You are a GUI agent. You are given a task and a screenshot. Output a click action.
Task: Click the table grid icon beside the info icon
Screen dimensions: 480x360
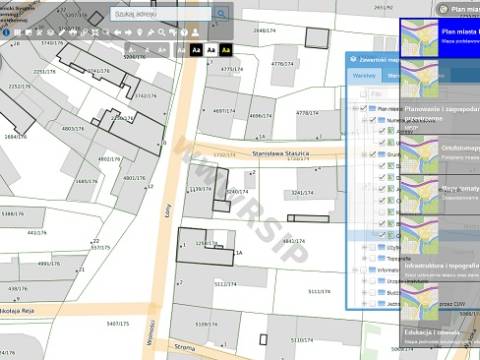(x=17, y=32)
